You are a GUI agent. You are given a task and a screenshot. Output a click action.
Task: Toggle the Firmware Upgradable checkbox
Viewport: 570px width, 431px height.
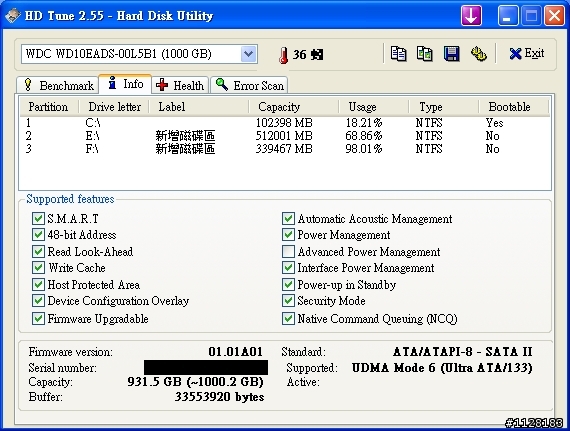pos(38,318)
